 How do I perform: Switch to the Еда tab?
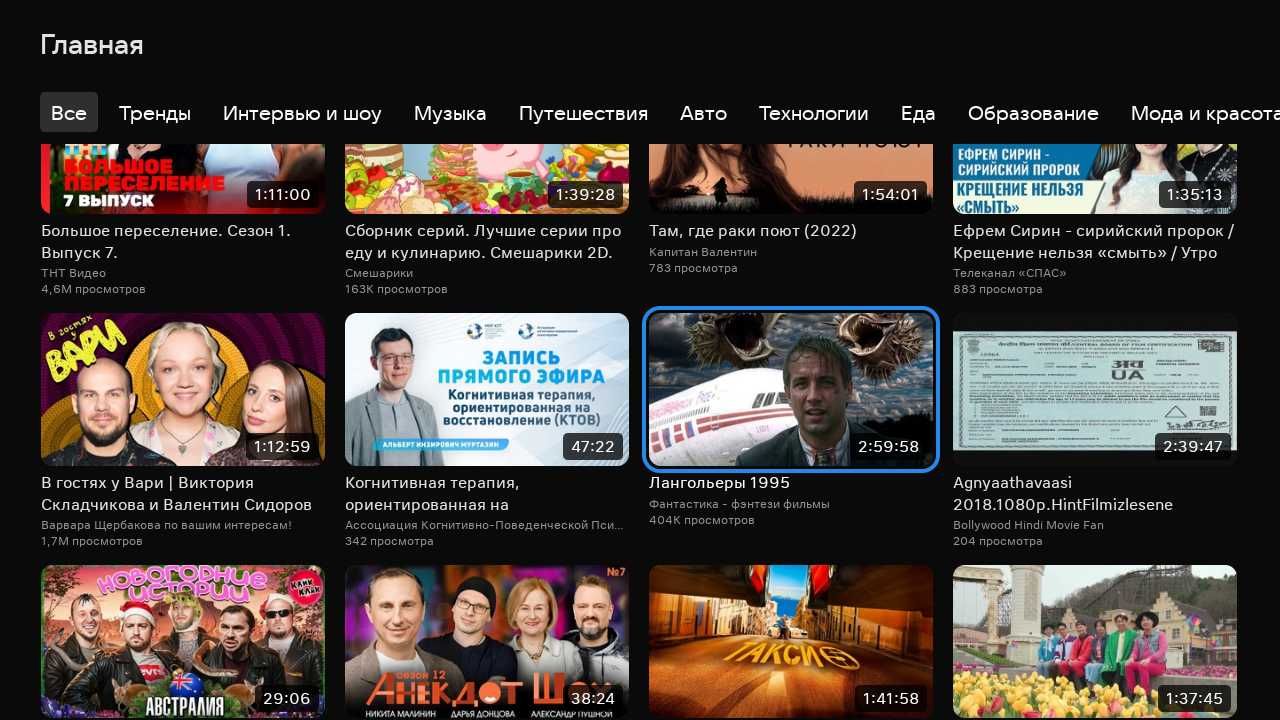(x=918, y=113)
